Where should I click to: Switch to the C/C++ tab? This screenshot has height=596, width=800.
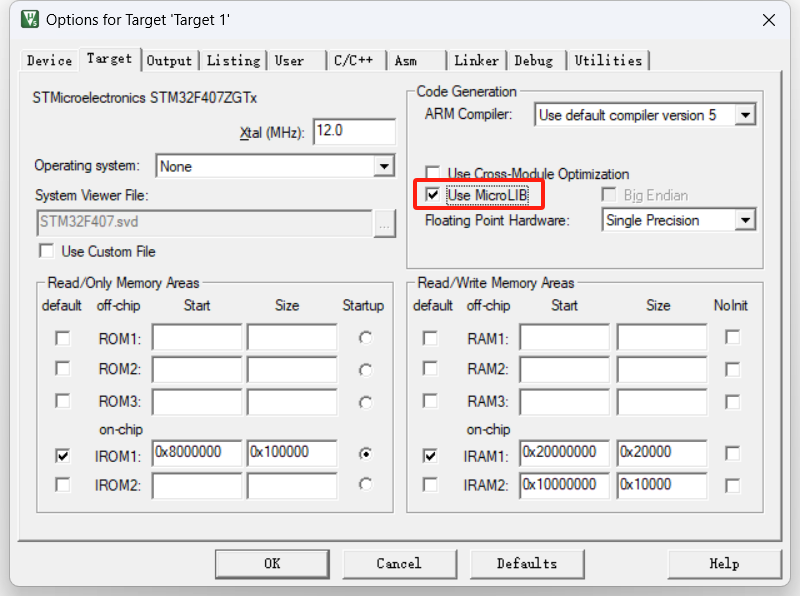(353, 61)
